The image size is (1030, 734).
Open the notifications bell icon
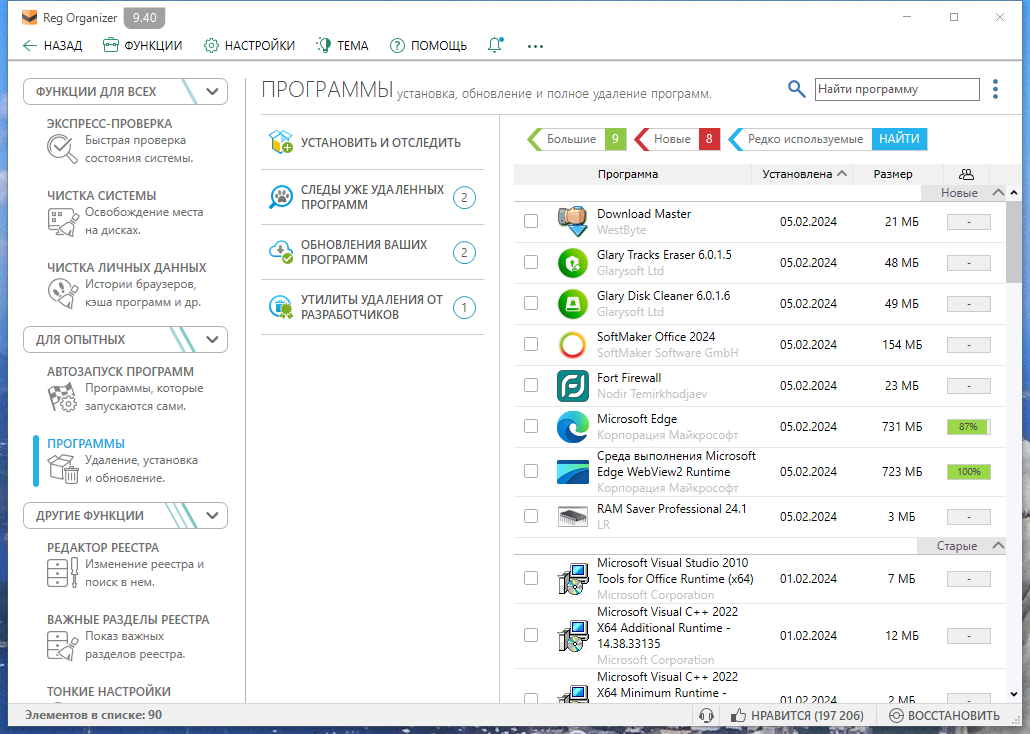495,45
